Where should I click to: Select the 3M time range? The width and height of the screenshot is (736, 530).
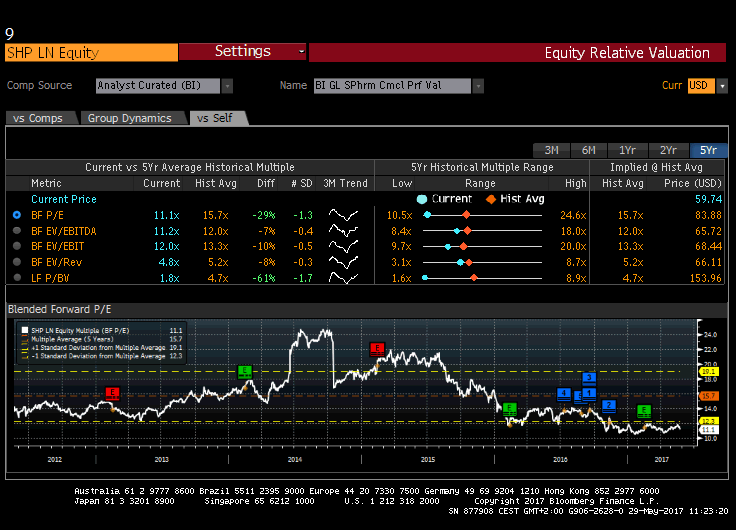(x=552, y=150)
